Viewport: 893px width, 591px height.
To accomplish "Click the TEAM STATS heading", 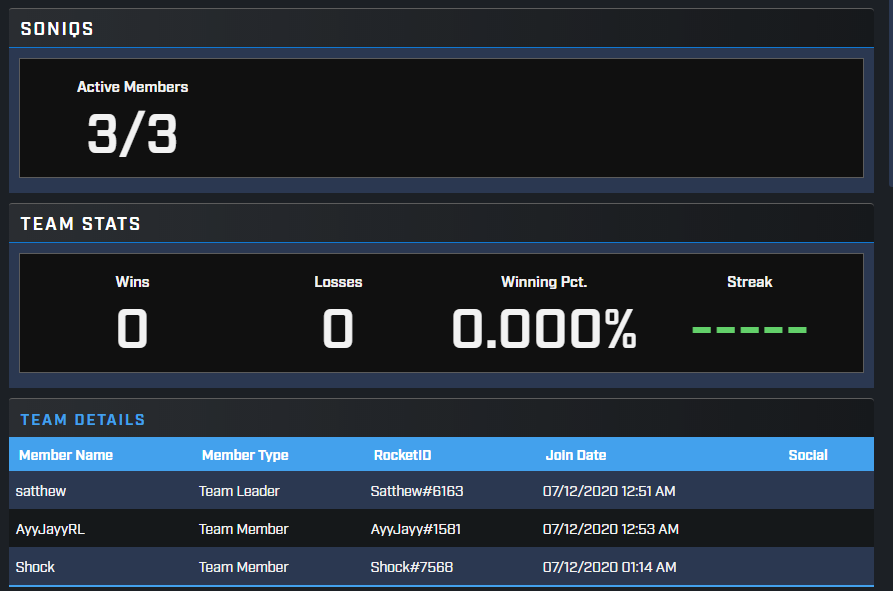I will [x=80, y=224].
